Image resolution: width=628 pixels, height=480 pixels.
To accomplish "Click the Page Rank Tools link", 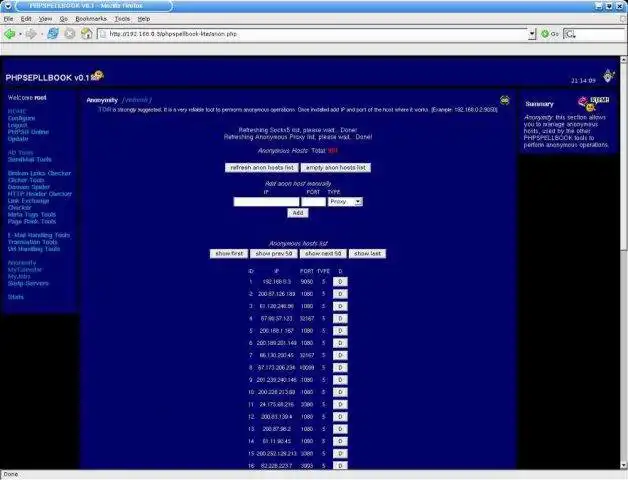I will (x=32, y=221).
